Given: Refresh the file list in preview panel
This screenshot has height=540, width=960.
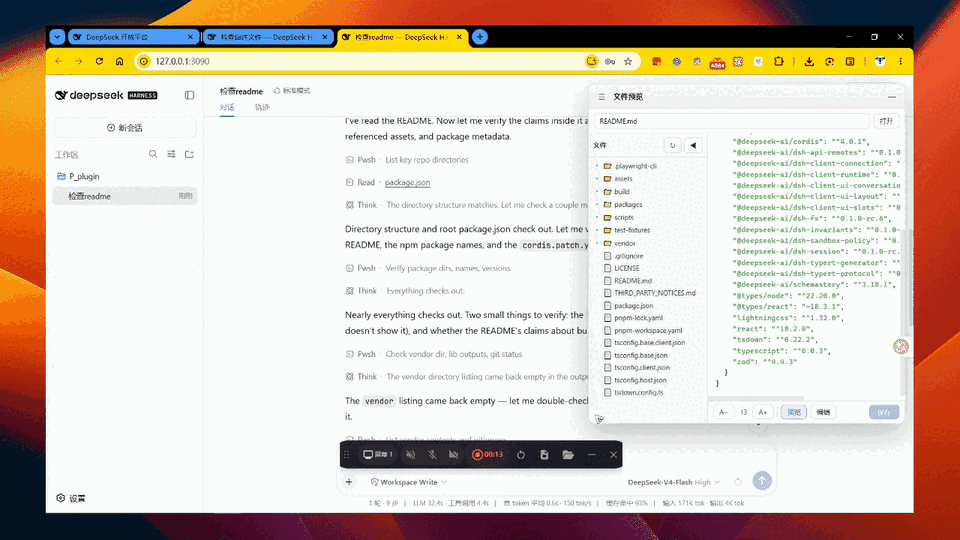Looking at the screenshot, I should pyautogui.click(x=672, y=145).
